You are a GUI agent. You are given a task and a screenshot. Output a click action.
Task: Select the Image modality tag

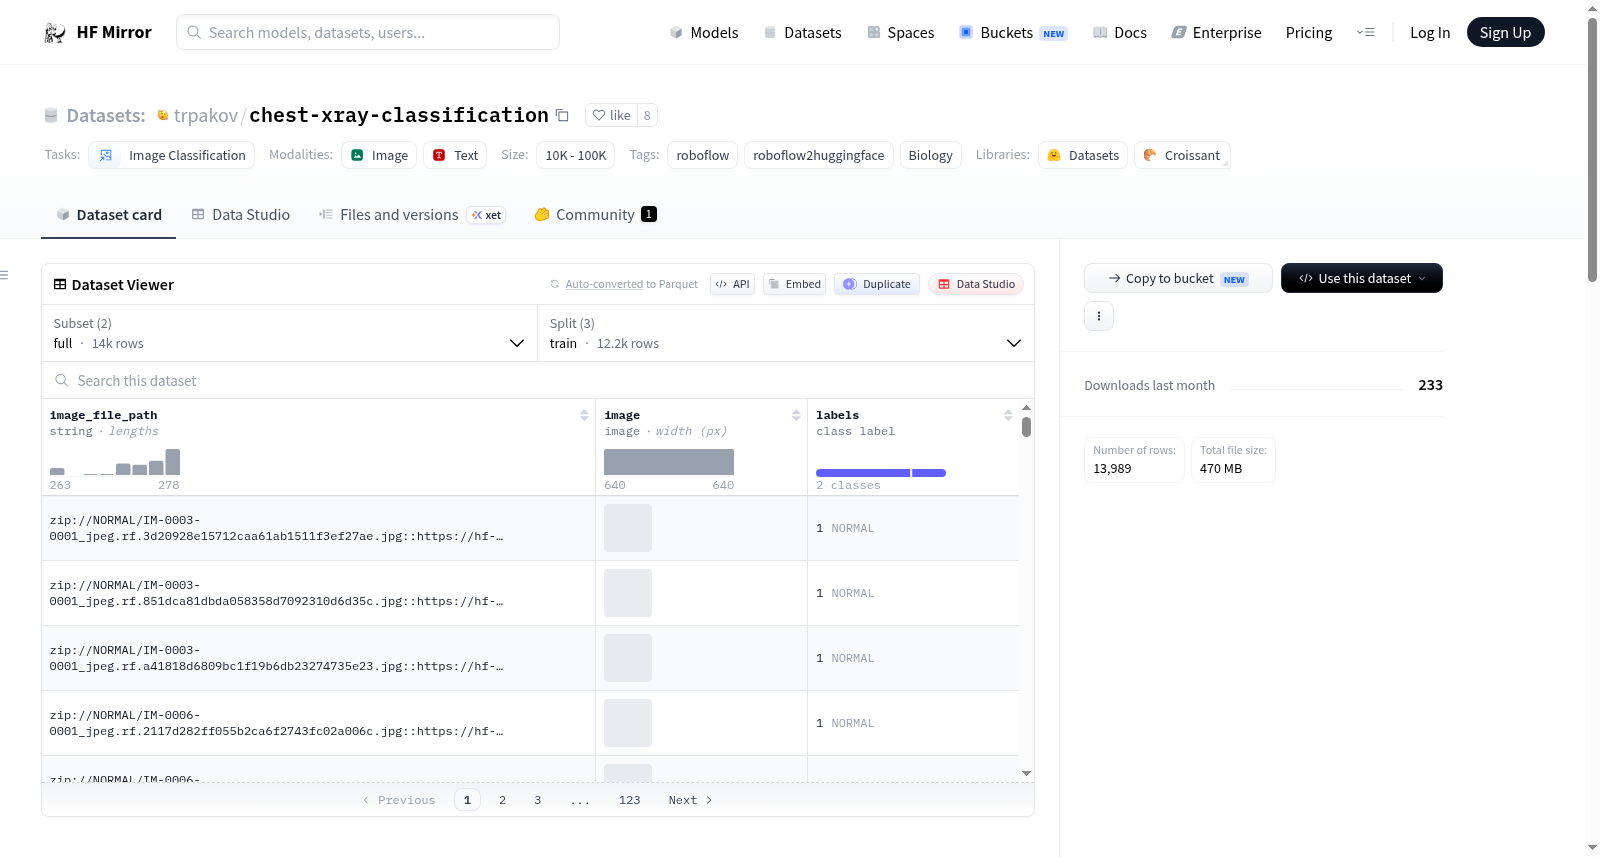click(x=379, y=155)
